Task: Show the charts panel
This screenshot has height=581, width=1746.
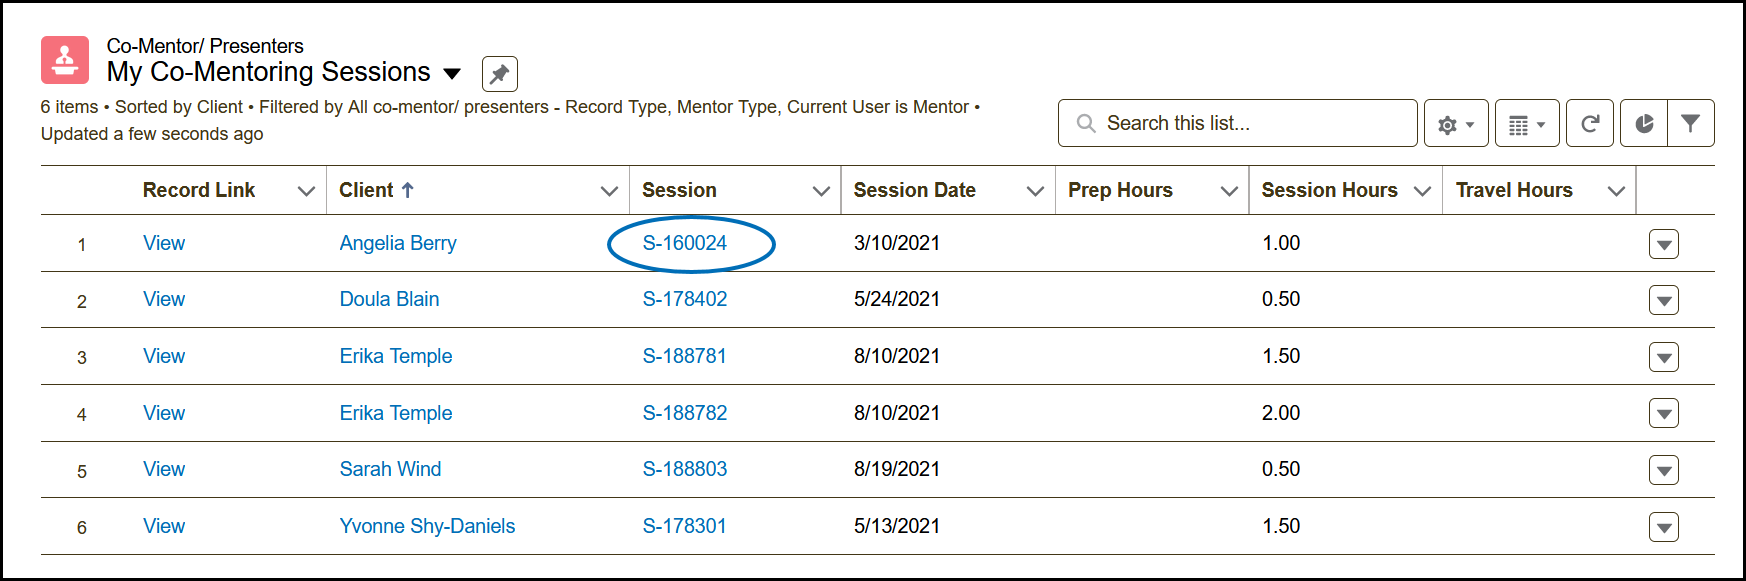Action: 1643,124
